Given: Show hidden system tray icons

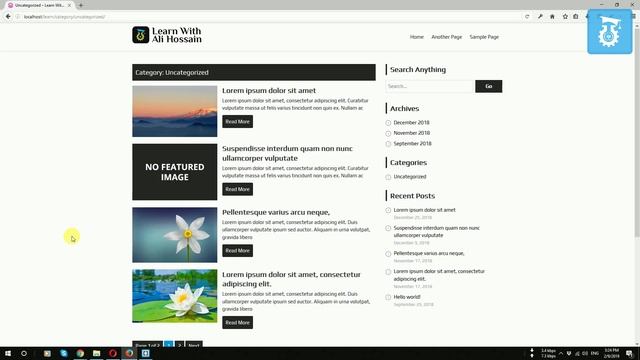Looking at the screenshot, I should coord(561,353).
